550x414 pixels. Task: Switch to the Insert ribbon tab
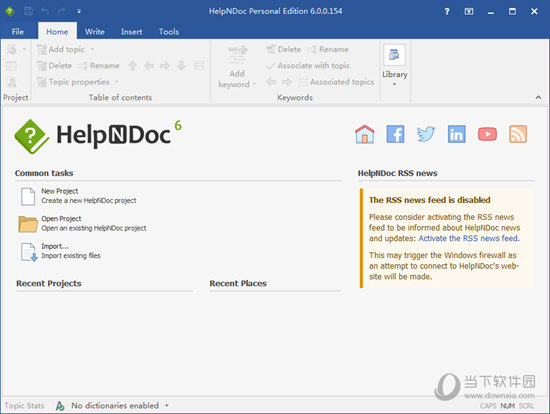132,32
